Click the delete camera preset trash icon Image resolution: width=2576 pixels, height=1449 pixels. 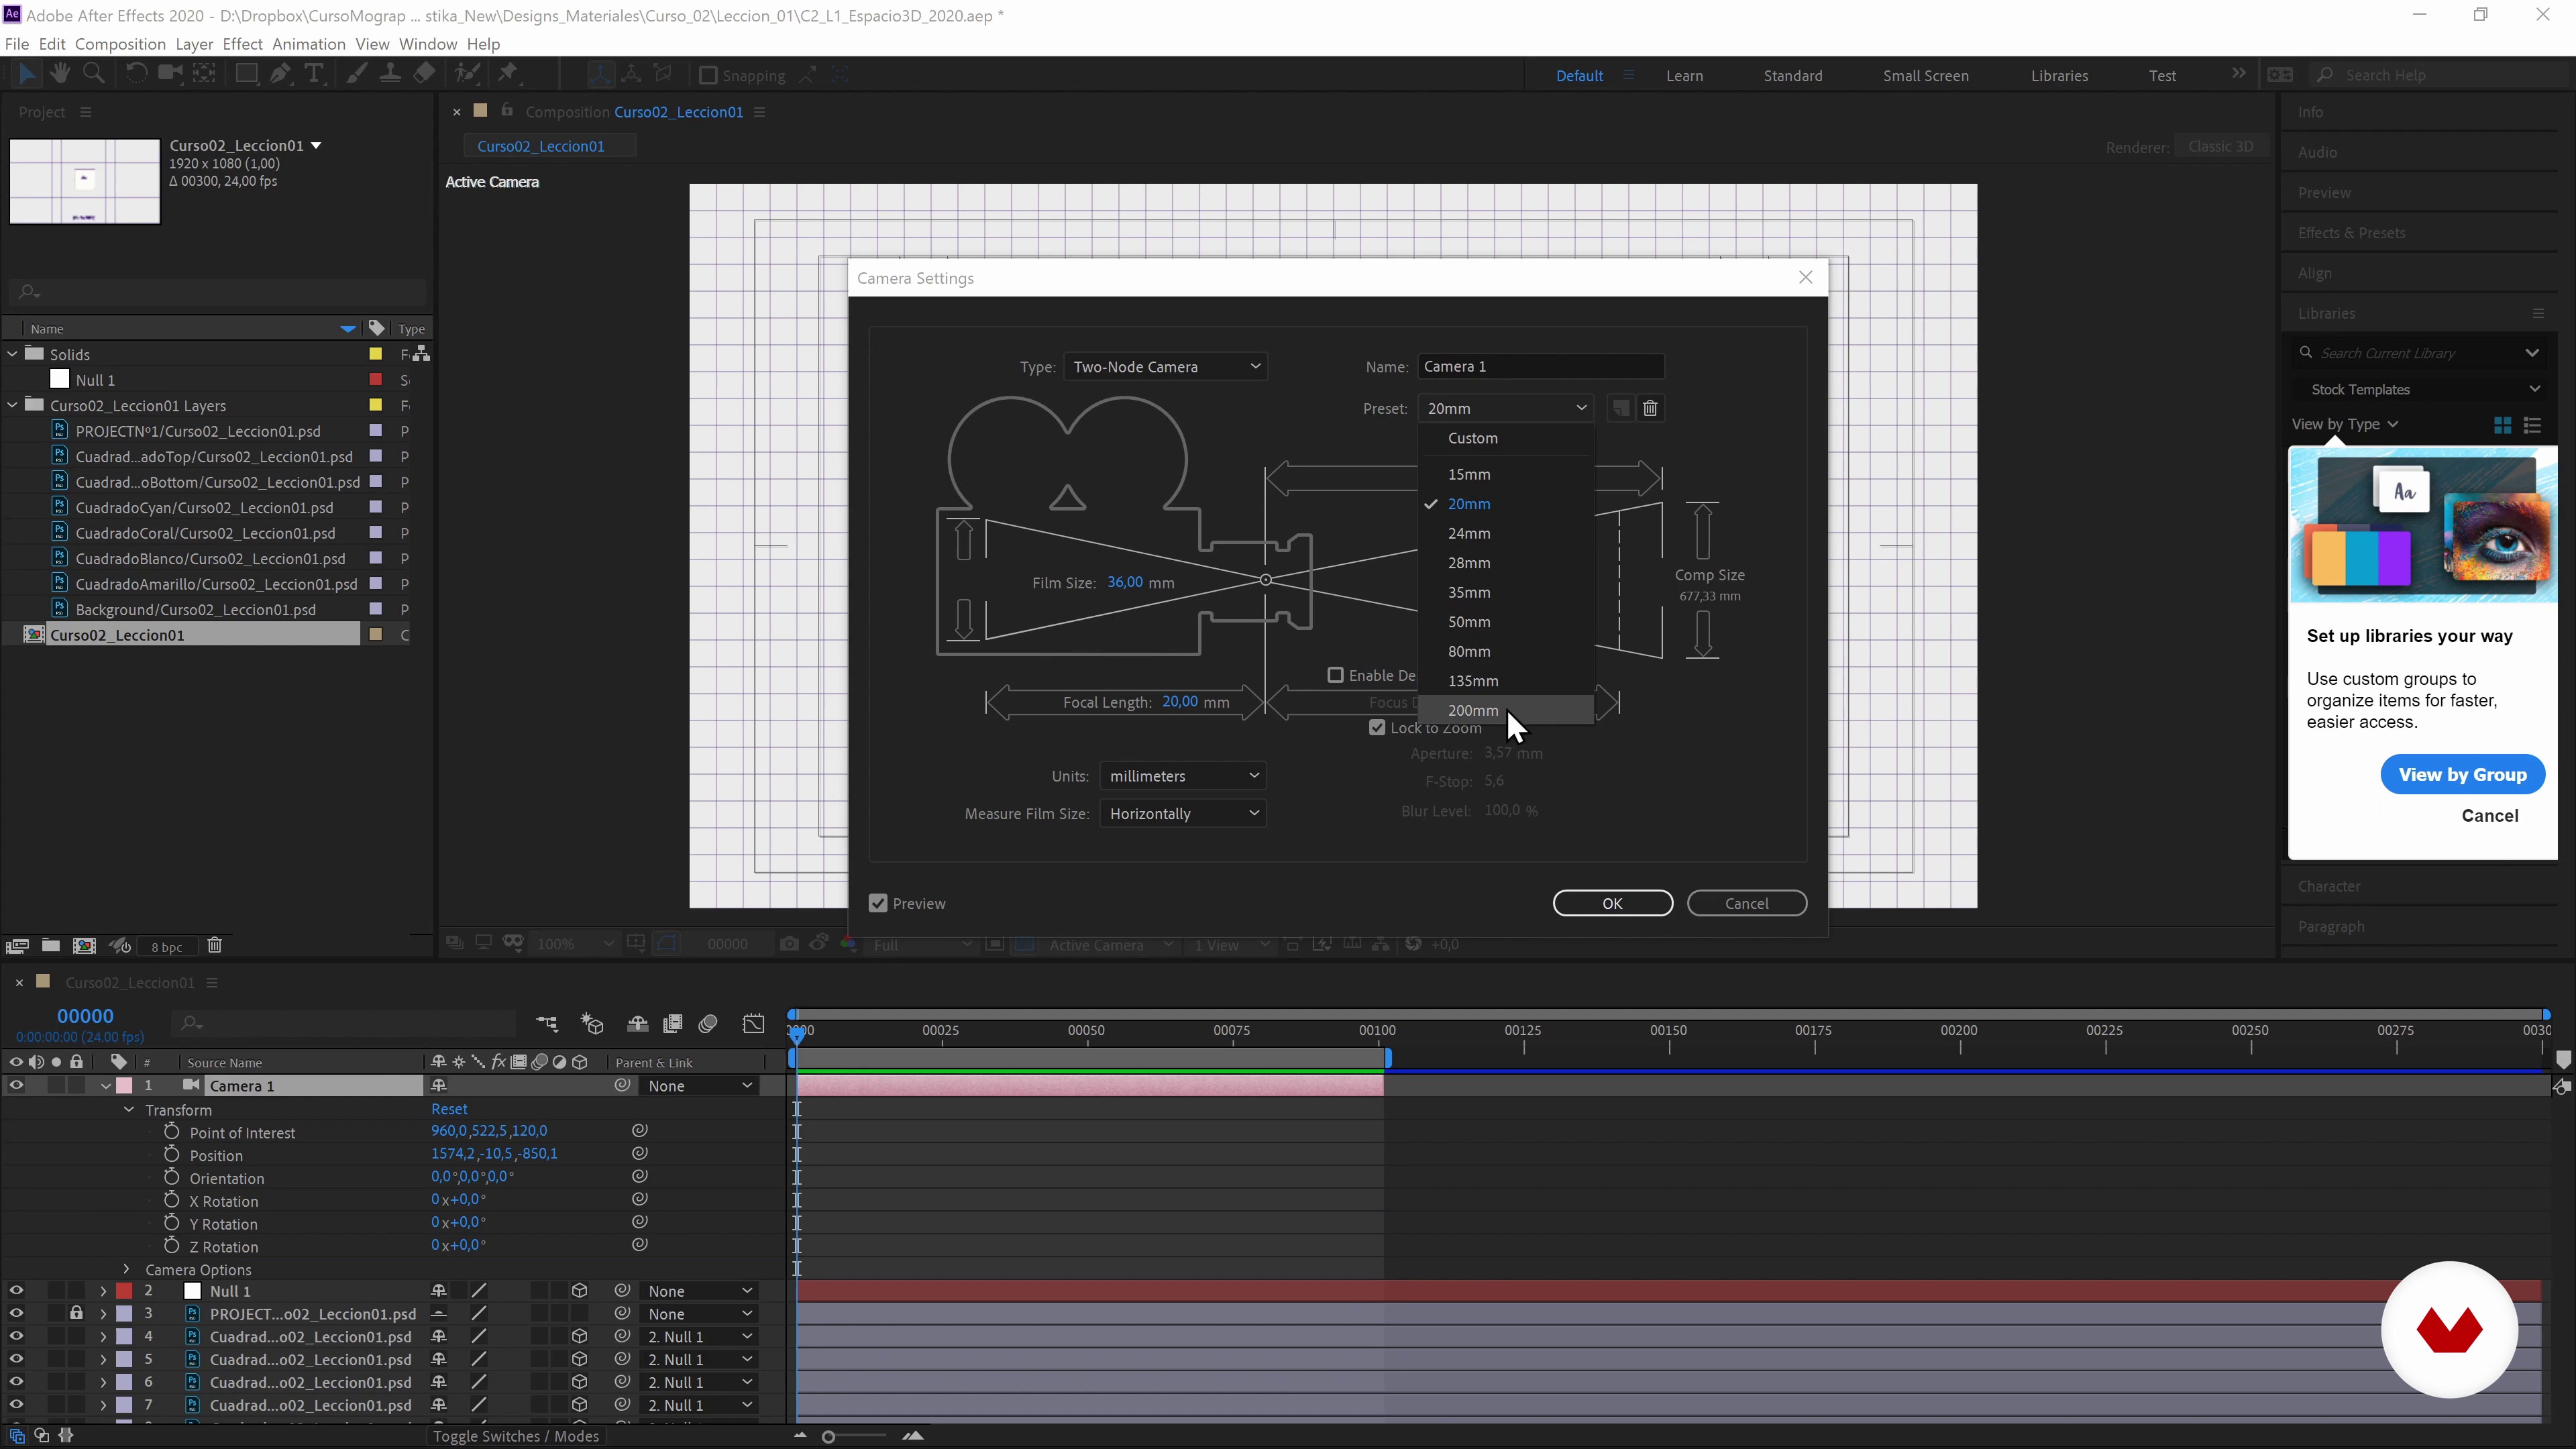tap(1650, 408)
